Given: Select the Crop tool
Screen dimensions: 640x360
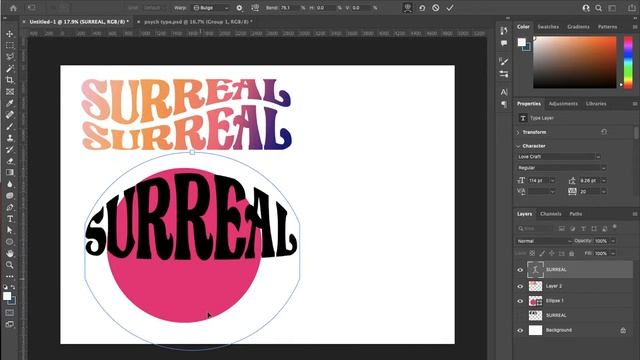Looking at the screenshot, I should pyautogui.click(x=10, y=80).
